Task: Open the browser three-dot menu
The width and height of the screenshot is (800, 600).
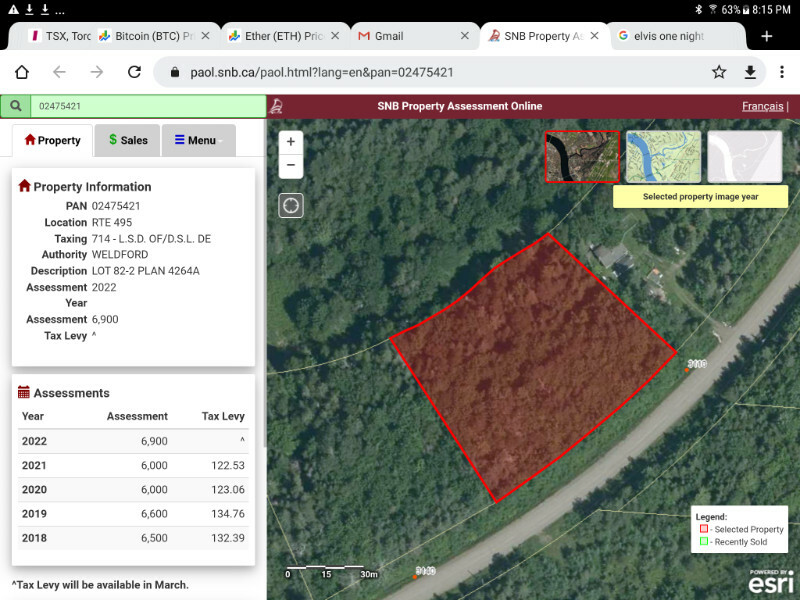Action: point(782,72)
